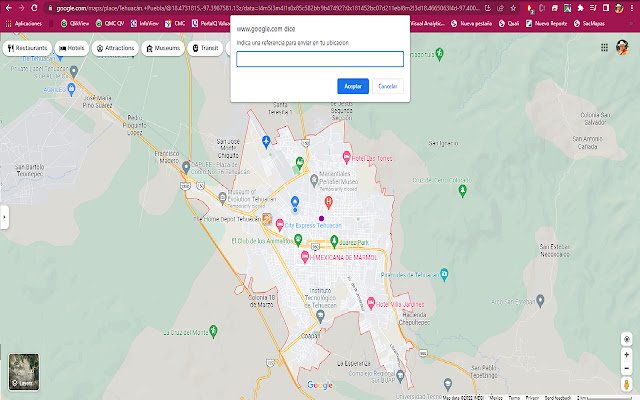
Task: Click The Home Depot Tehuacán marker
Action: 267,219
